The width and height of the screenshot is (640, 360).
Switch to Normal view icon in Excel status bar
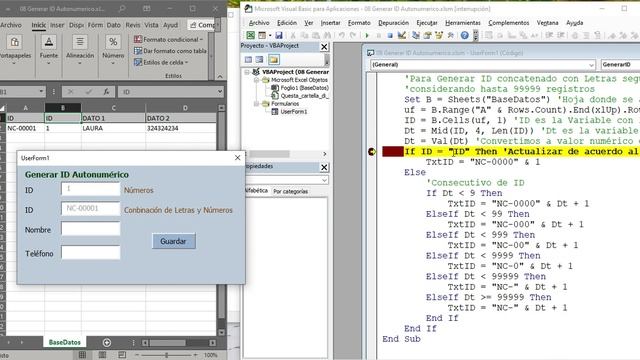83,355
